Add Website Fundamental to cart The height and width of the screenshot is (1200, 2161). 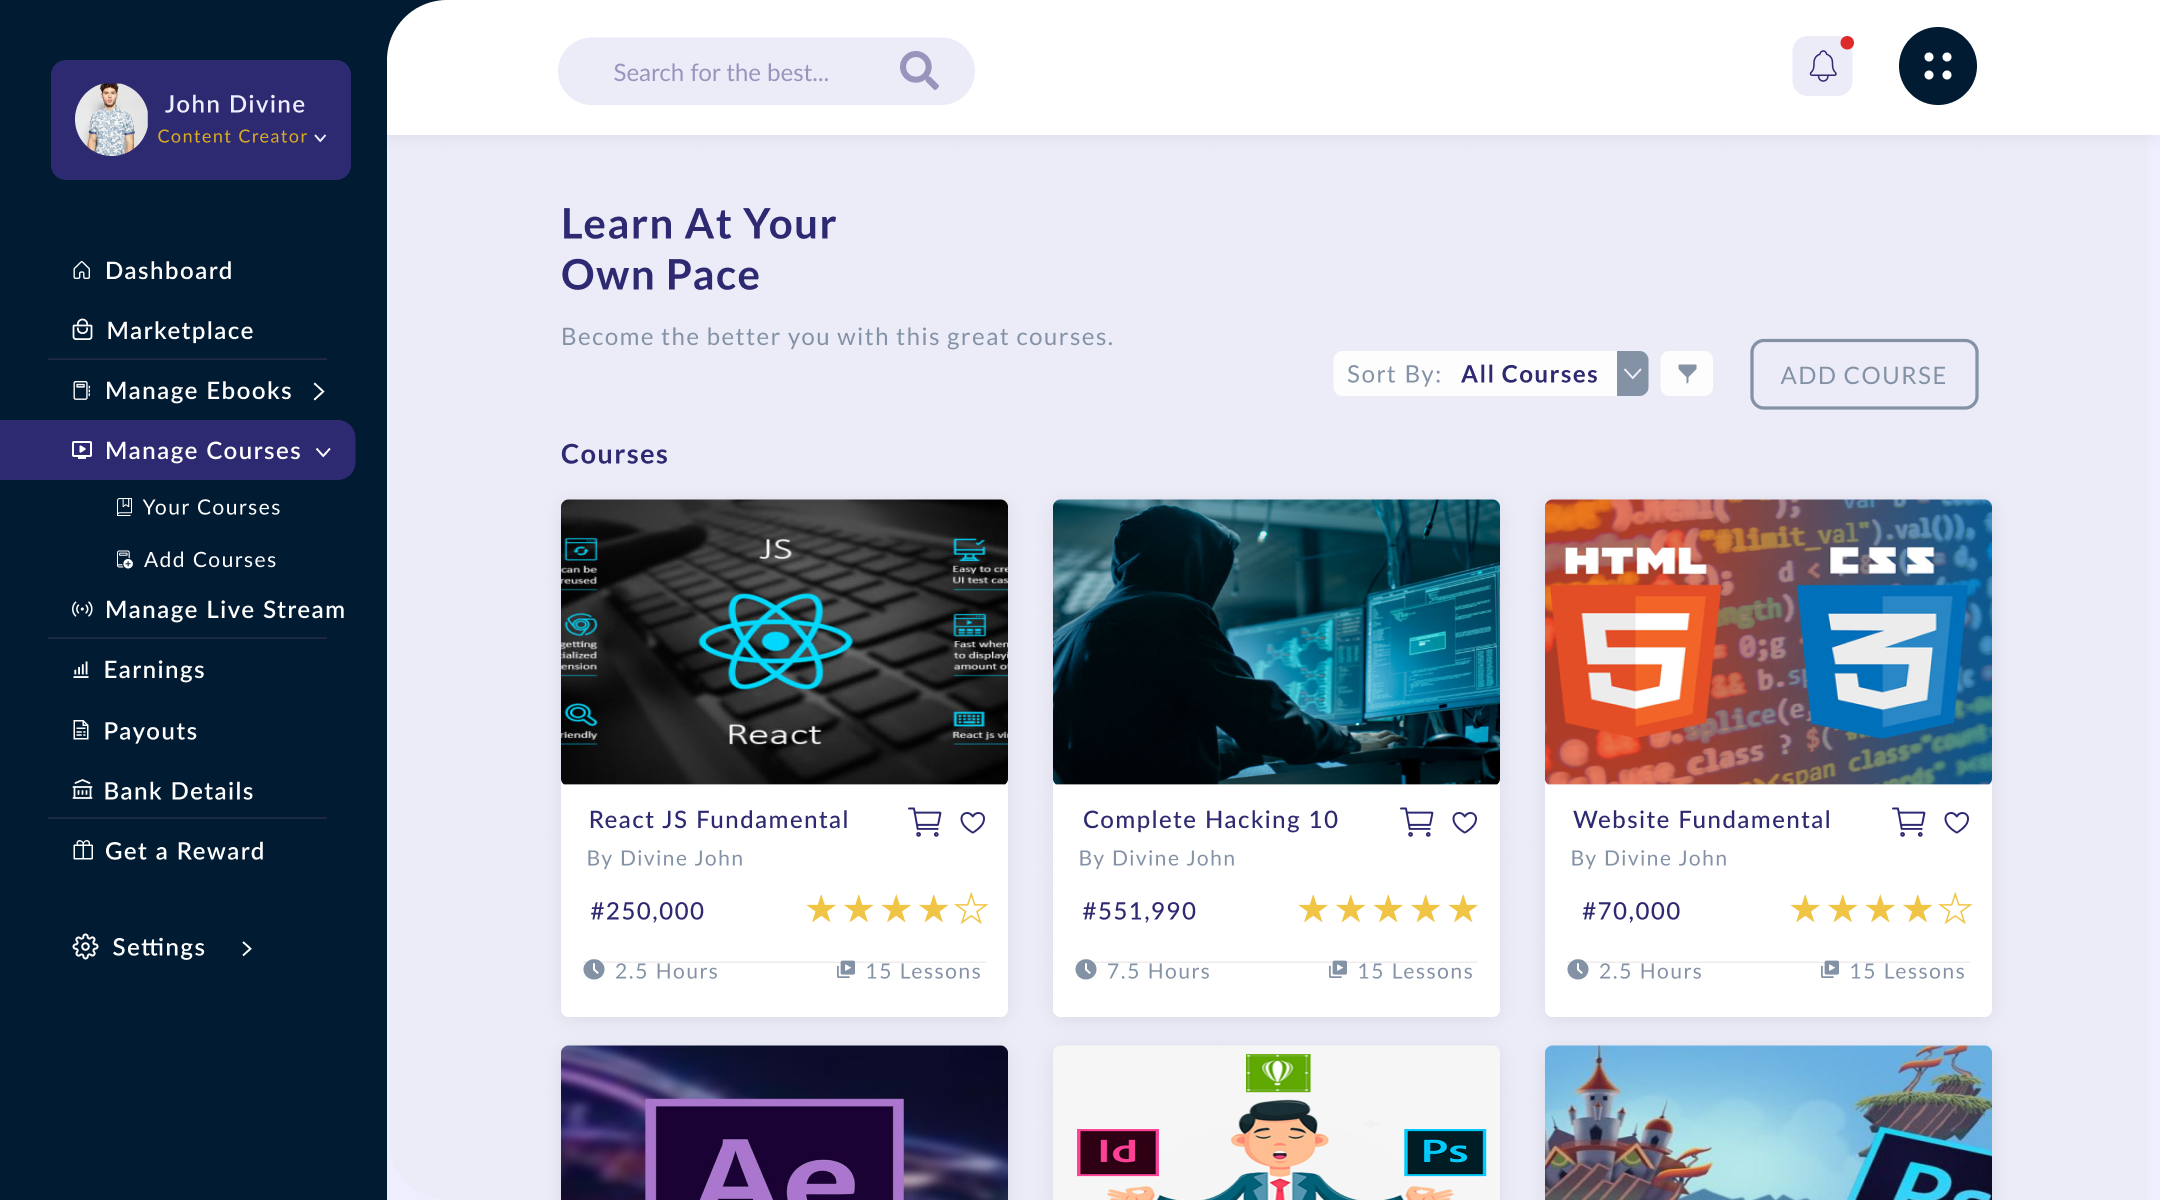pyautogui.click(x=1909, y=822)
